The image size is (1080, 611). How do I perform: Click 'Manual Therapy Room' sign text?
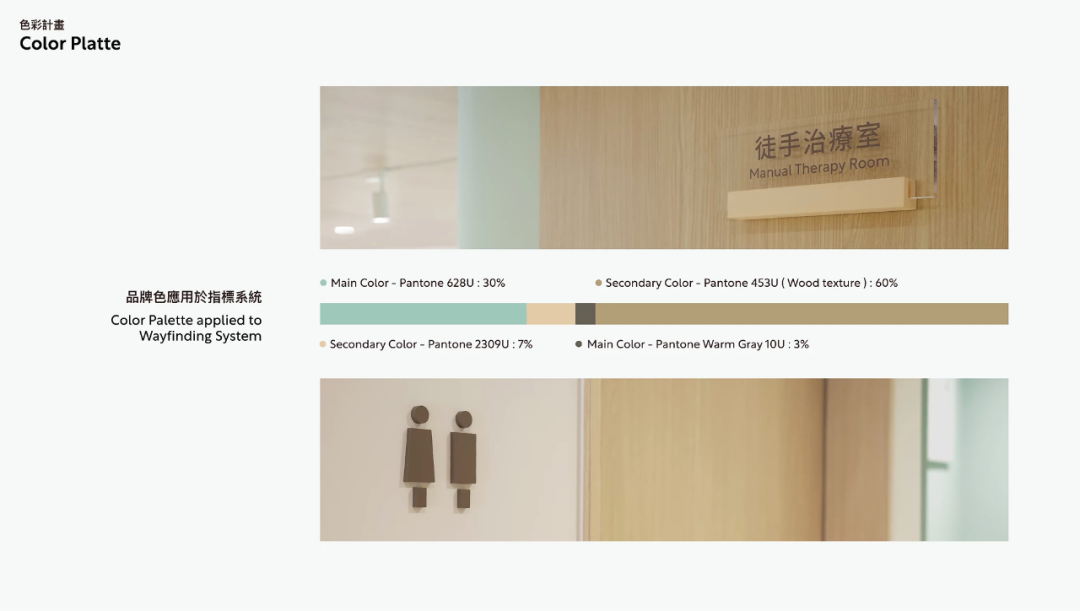[819, 167]
